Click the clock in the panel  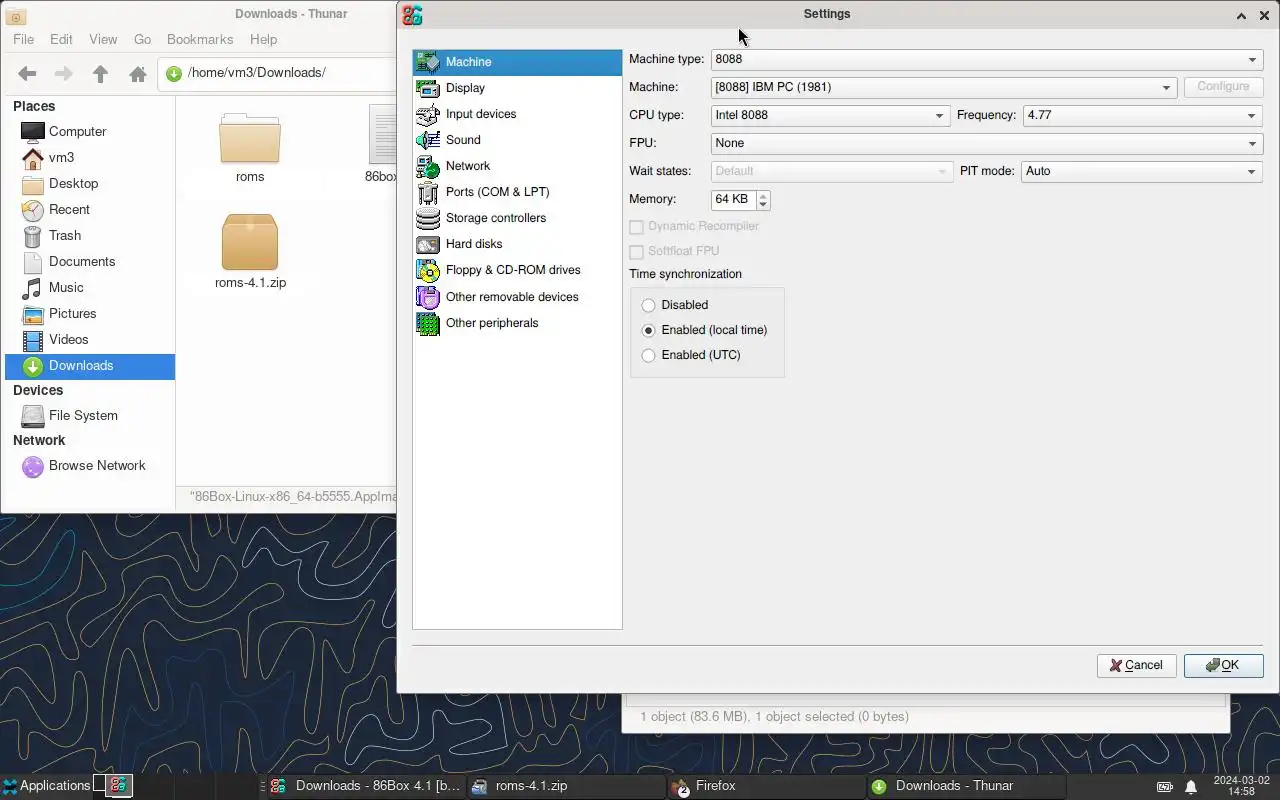tap(1241, 786)
